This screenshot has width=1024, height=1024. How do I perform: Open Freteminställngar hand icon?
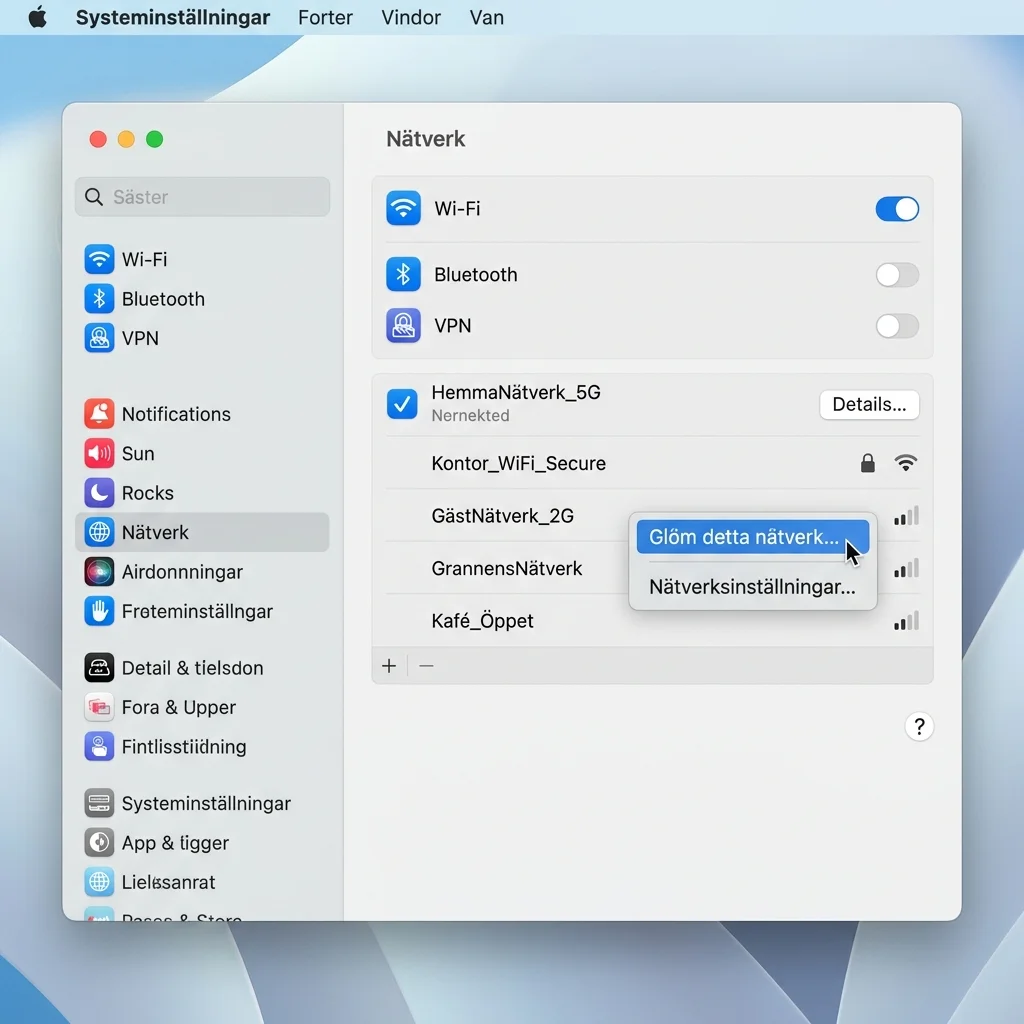(99, 611)
